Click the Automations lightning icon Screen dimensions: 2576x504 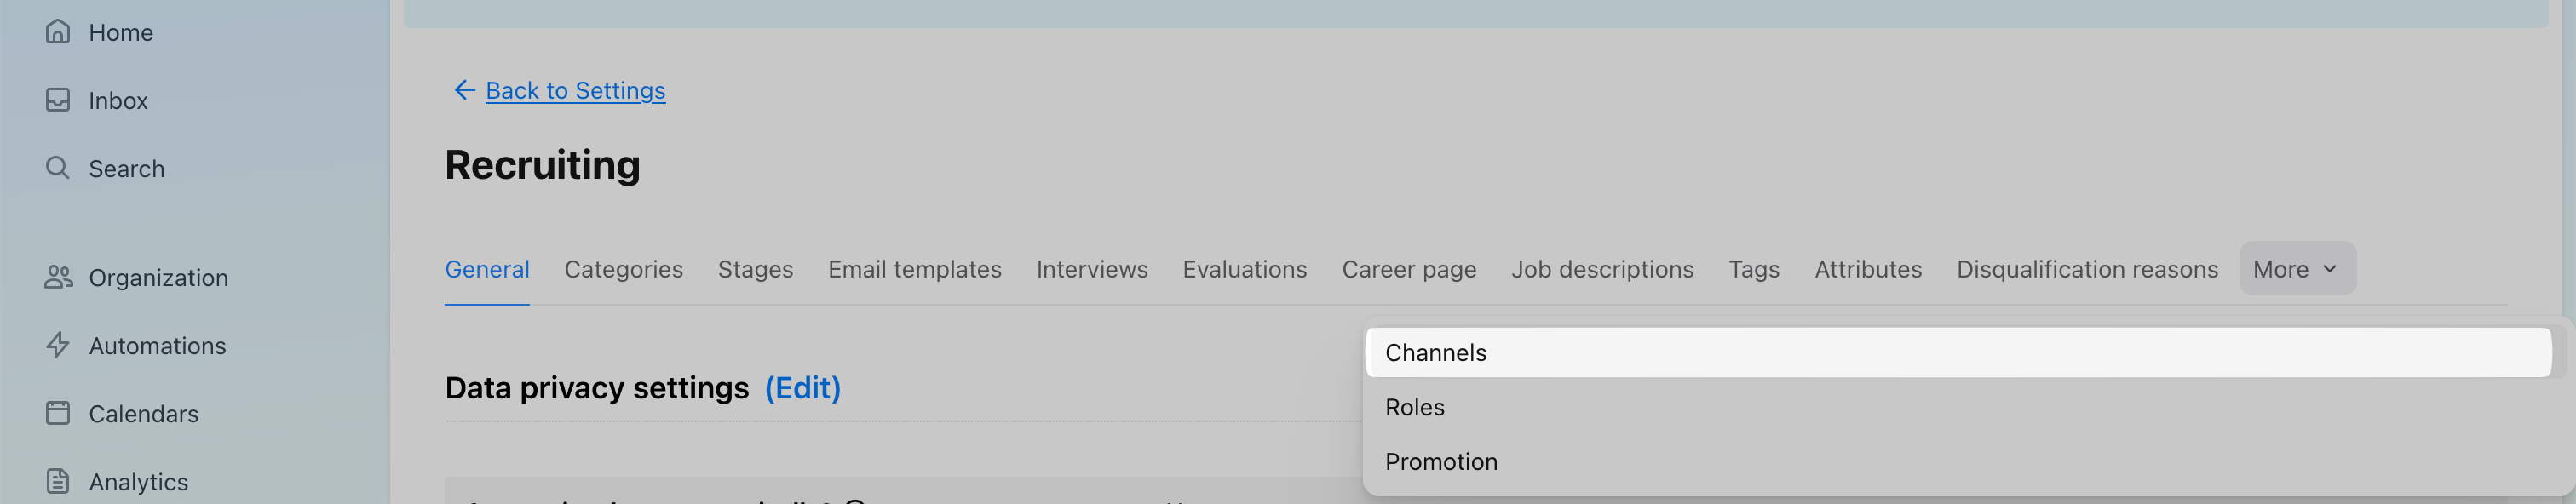pyautogui.click(x=58, y=345)
